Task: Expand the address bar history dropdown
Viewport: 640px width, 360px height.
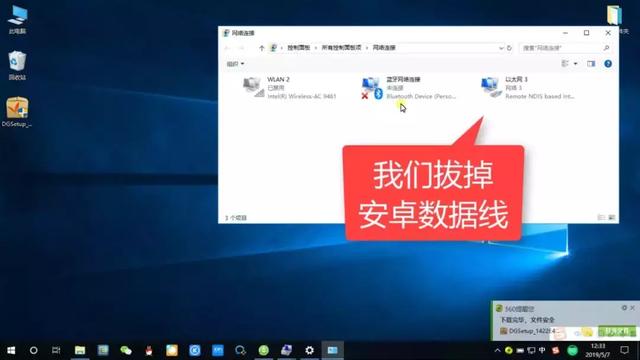Action: click(501, 48)
